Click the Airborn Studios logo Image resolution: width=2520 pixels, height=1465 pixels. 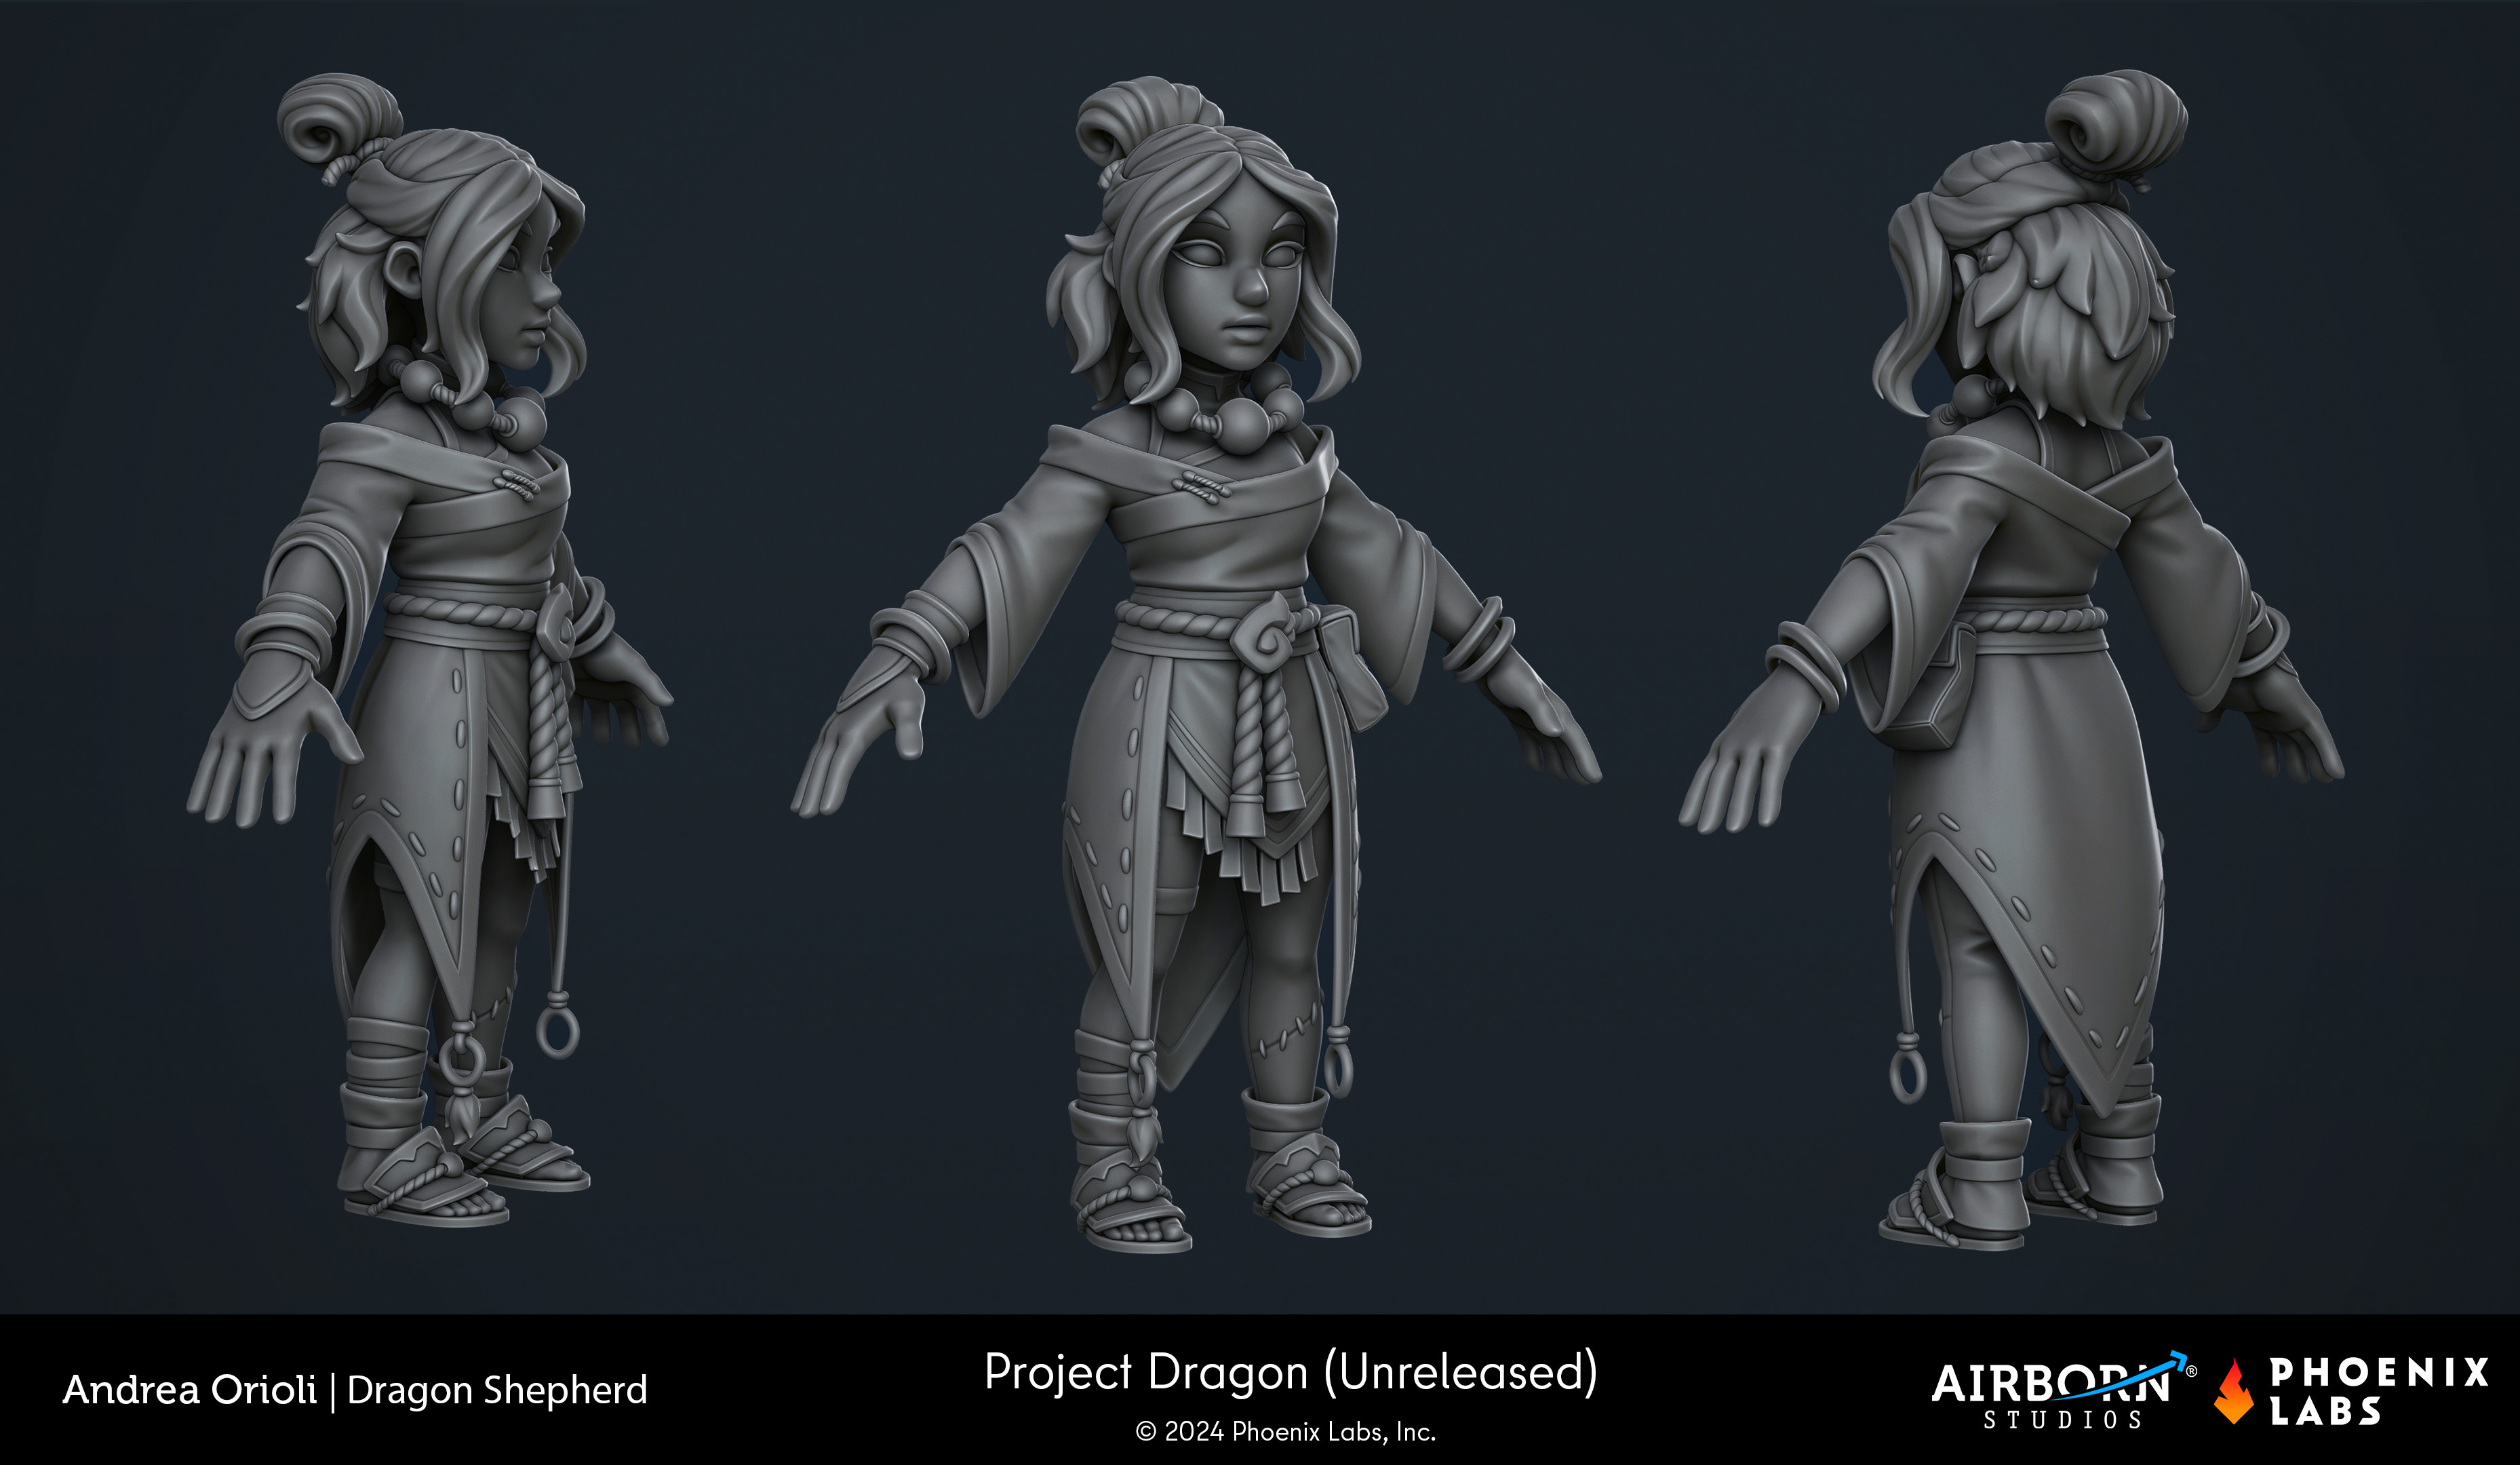(2063, 1390)
